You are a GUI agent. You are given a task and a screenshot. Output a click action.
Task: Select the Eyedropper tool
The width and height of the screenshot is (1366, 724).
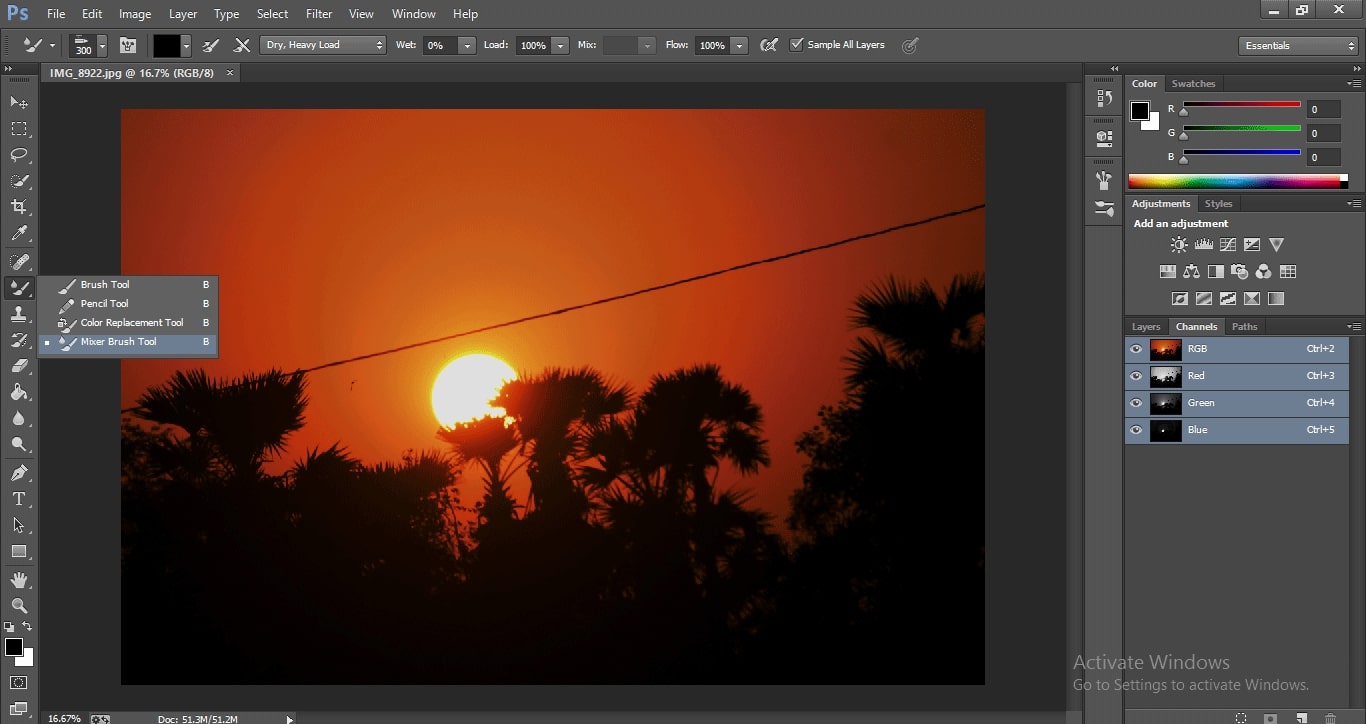coord(19,234)
